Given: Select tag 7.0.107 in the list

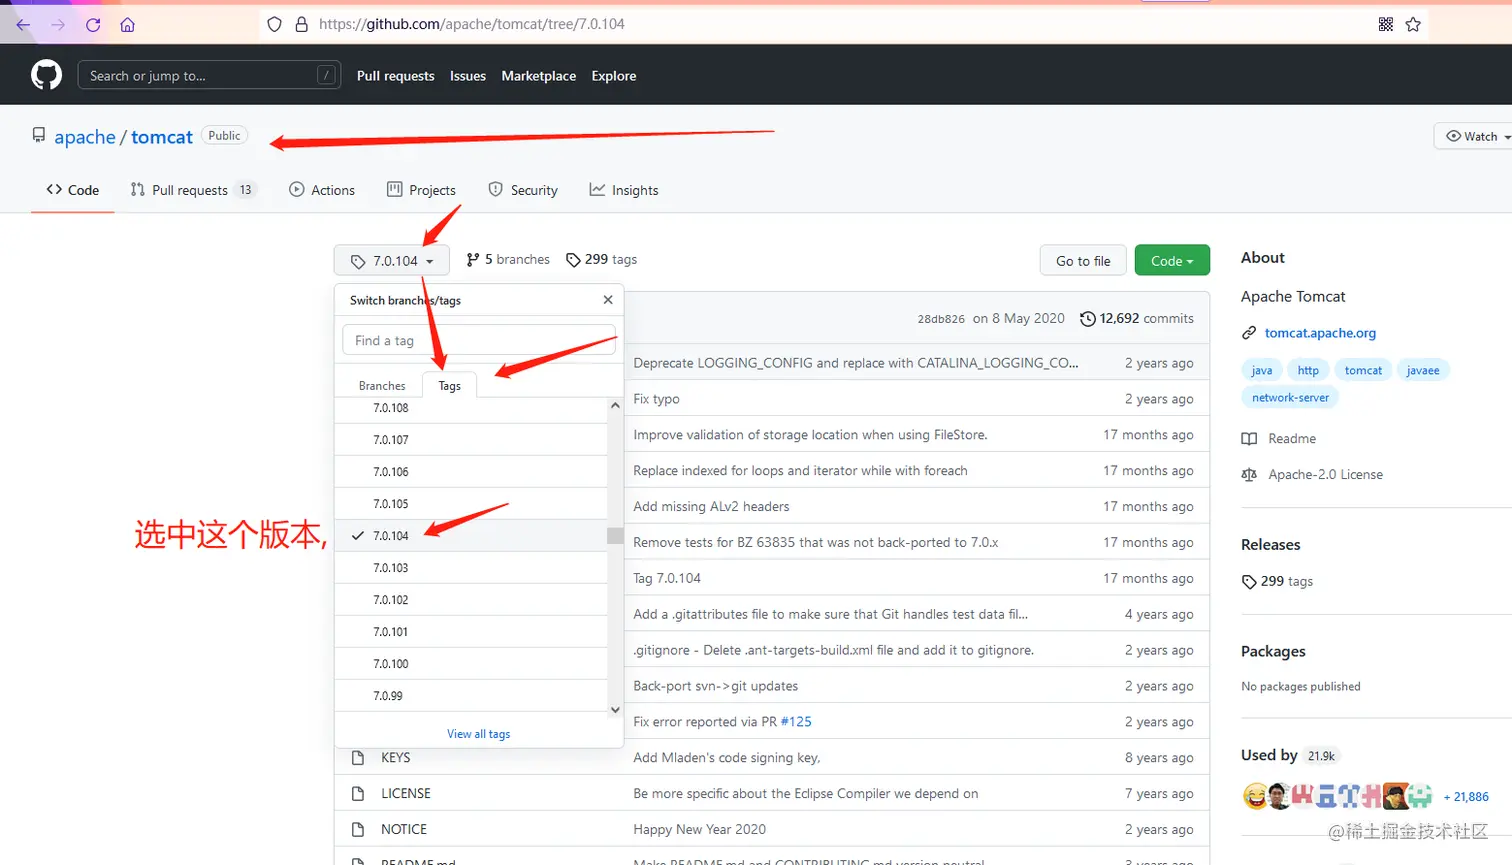Looking at the screenshot, I should [471, 440].
